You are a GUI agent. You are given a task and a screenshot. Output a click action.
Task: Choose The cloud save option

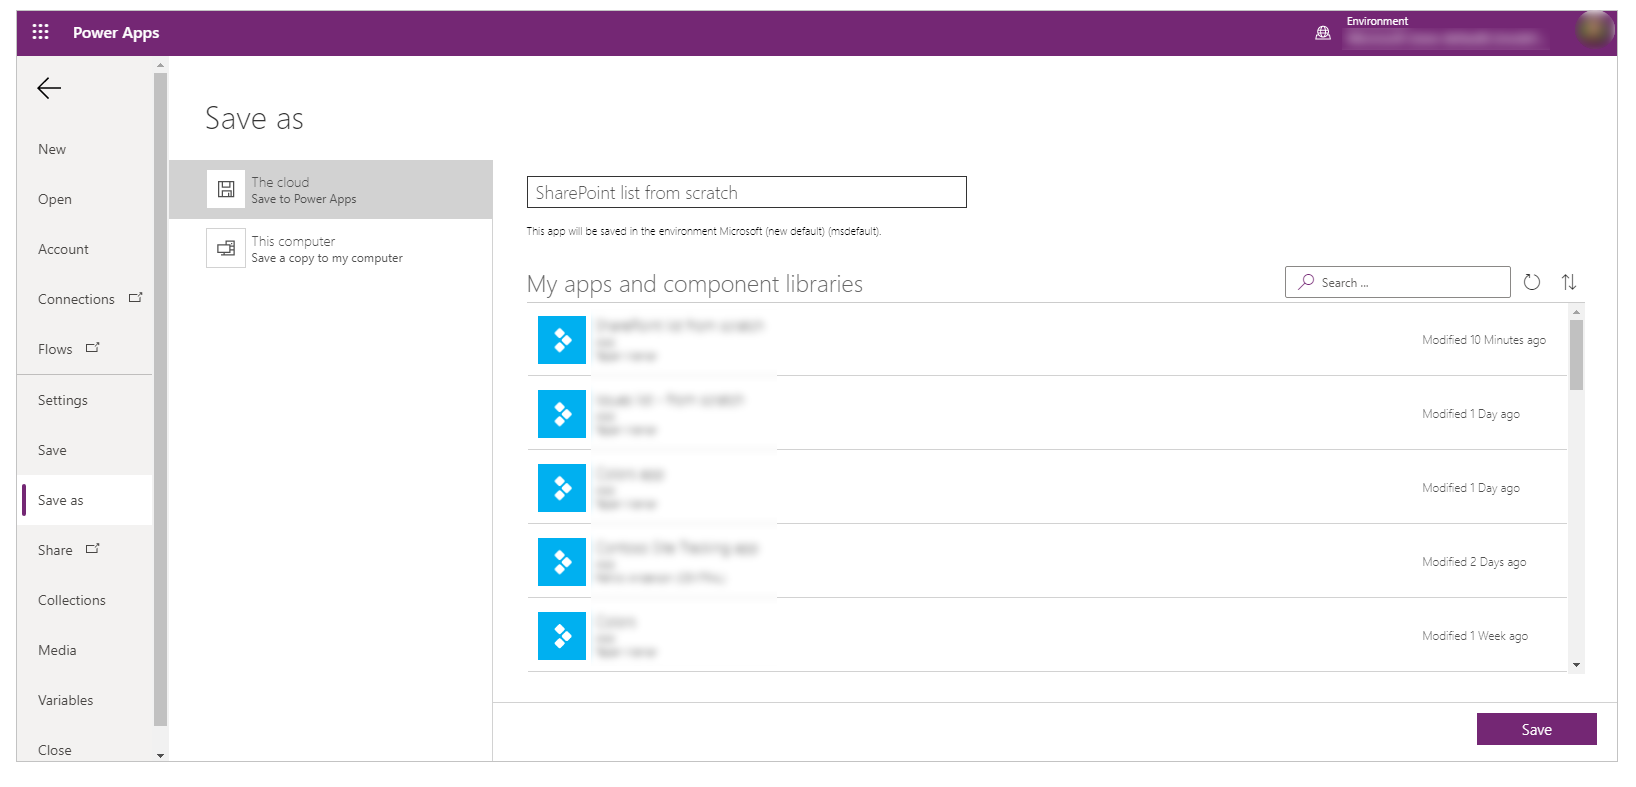click(x=331, y=189)
